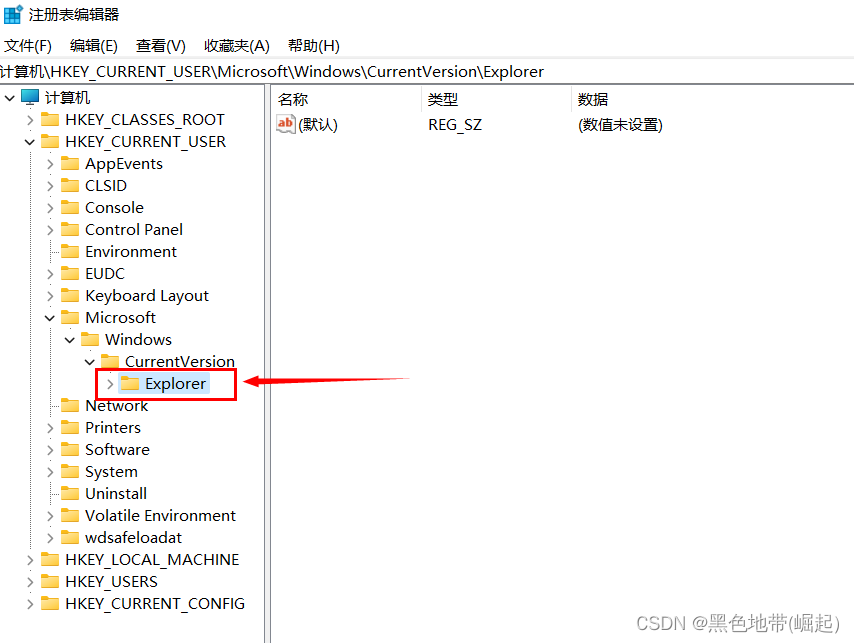The height and width of the screenshot is (643, 854).
Task: Open the 编辑(E) menu
Action: pos(94,46)
